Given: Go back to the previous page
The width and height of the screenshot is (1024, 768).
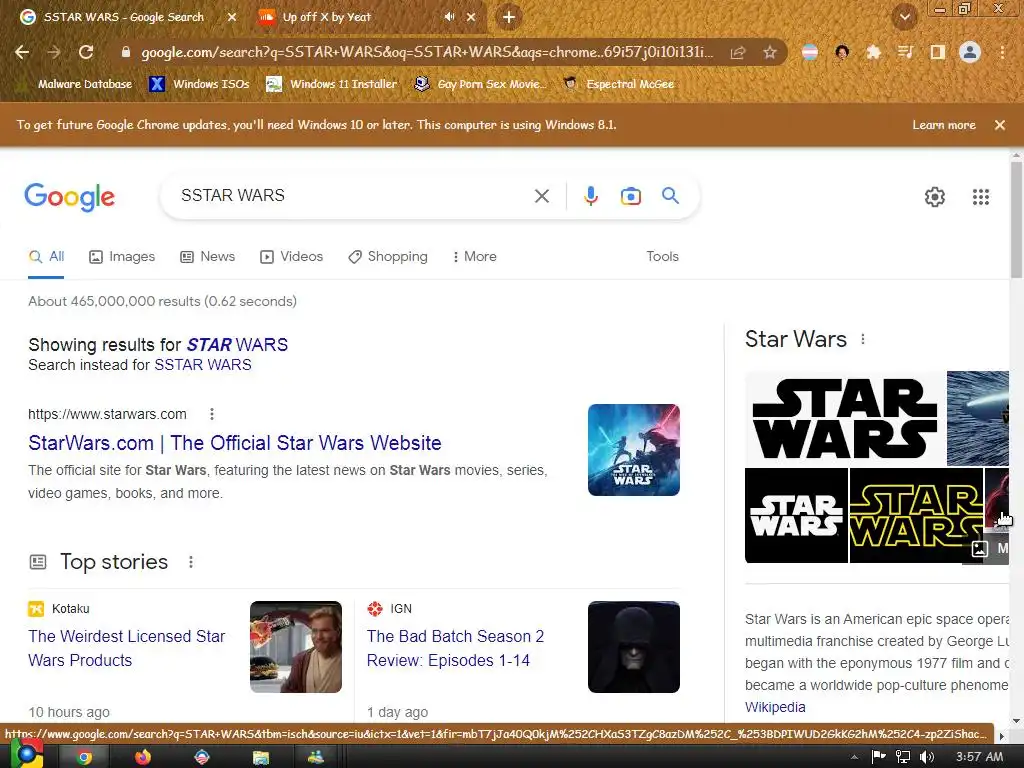Looking at the screenshot, I should 22,52.
